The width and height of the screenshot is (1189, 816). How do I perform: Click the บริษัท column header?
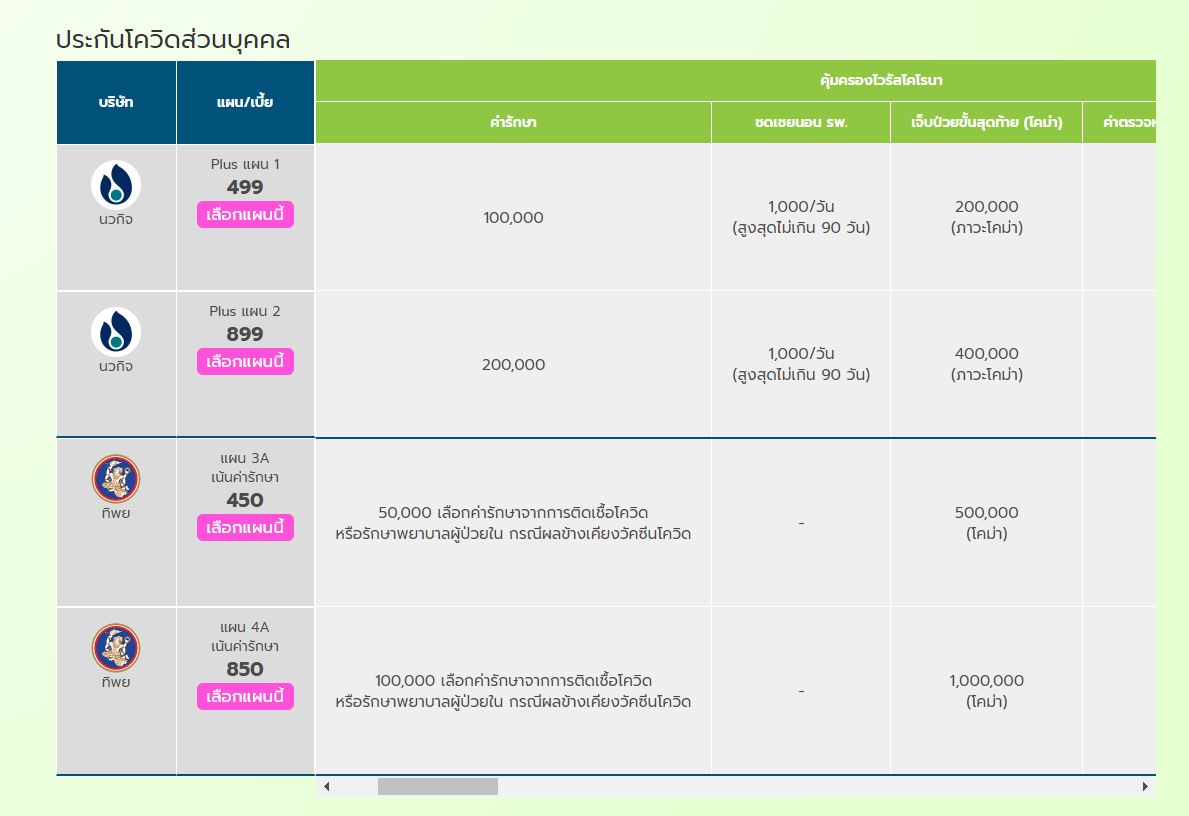pos(116,102)
